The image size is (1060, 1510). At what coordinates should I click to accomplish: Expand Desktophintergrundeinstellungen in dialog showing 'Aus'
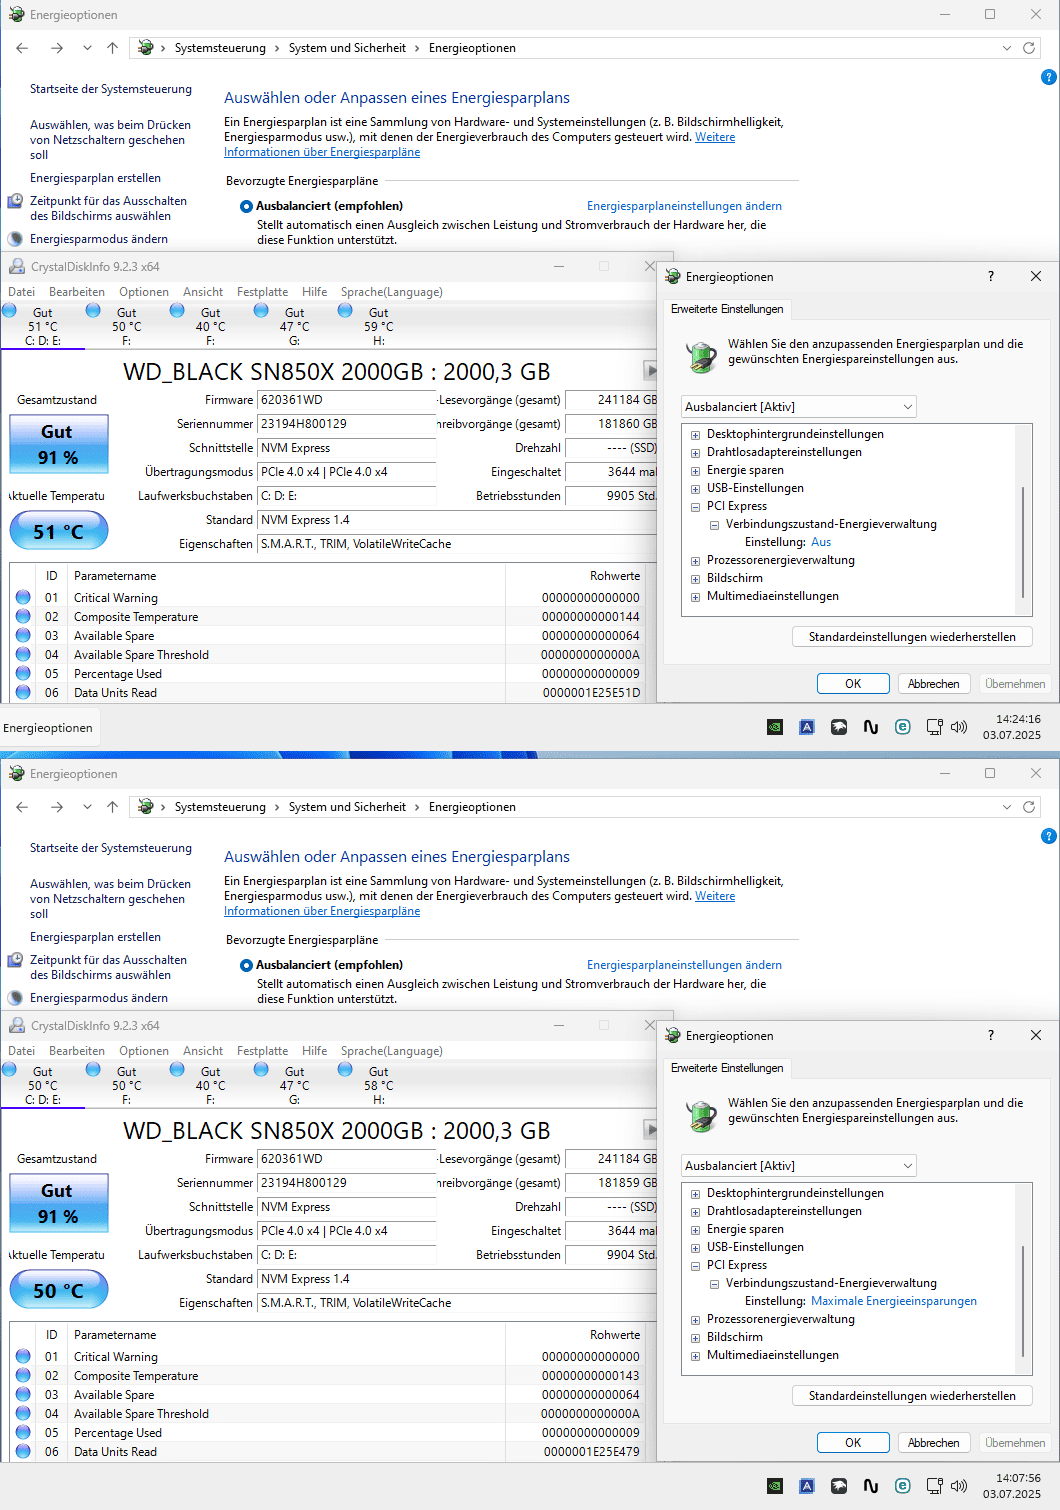695,435
